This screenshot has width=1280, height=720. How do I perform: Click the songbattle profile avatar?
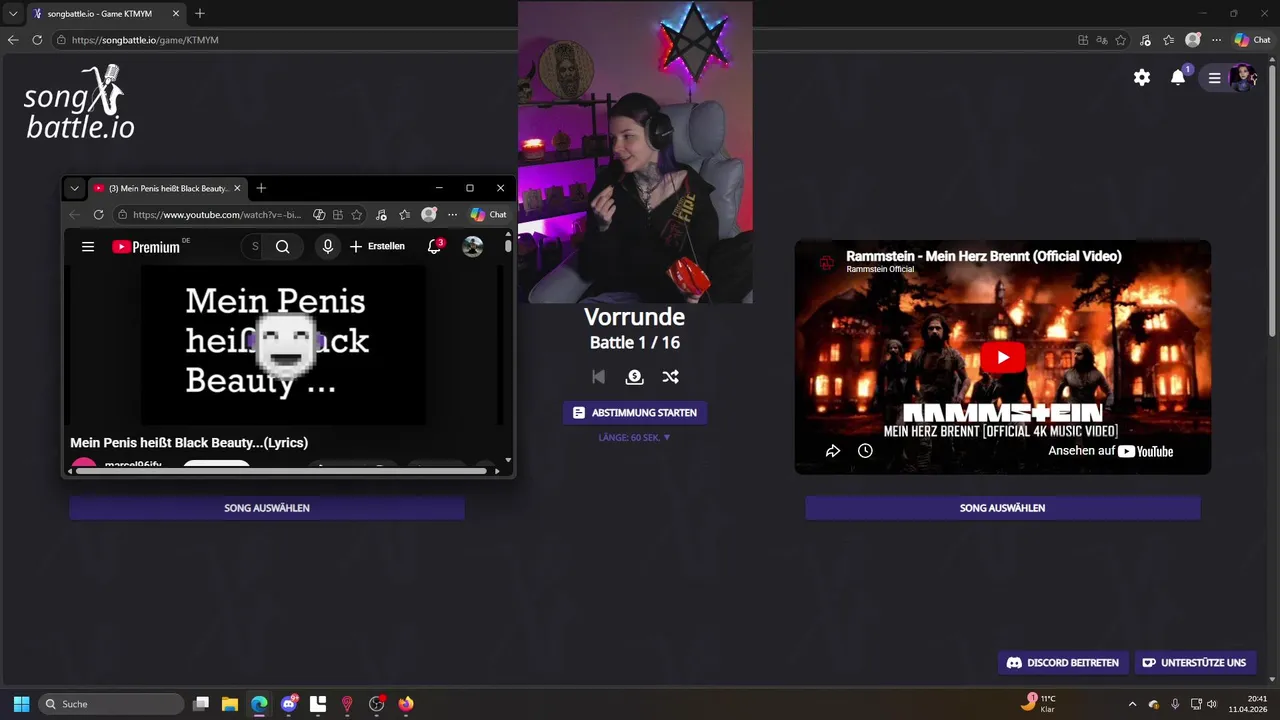(x=1242, y=77)
